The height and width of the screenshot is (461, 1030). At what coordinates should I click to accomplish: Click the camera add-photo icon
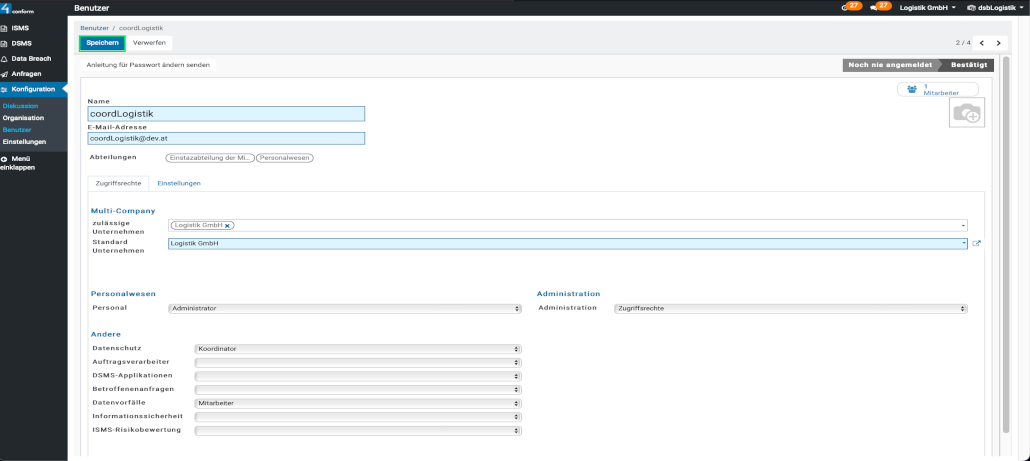(x=967, y=114)
